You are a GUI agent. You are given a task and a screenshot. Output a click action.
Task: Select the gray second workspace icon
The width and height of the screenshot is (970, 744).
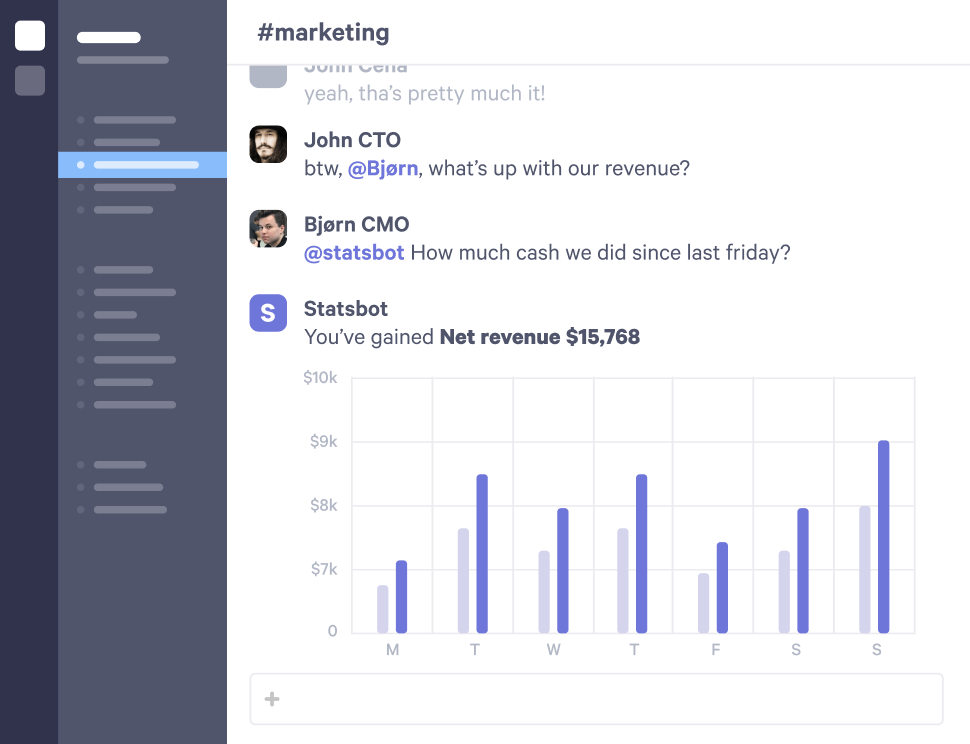coord(30,81)
